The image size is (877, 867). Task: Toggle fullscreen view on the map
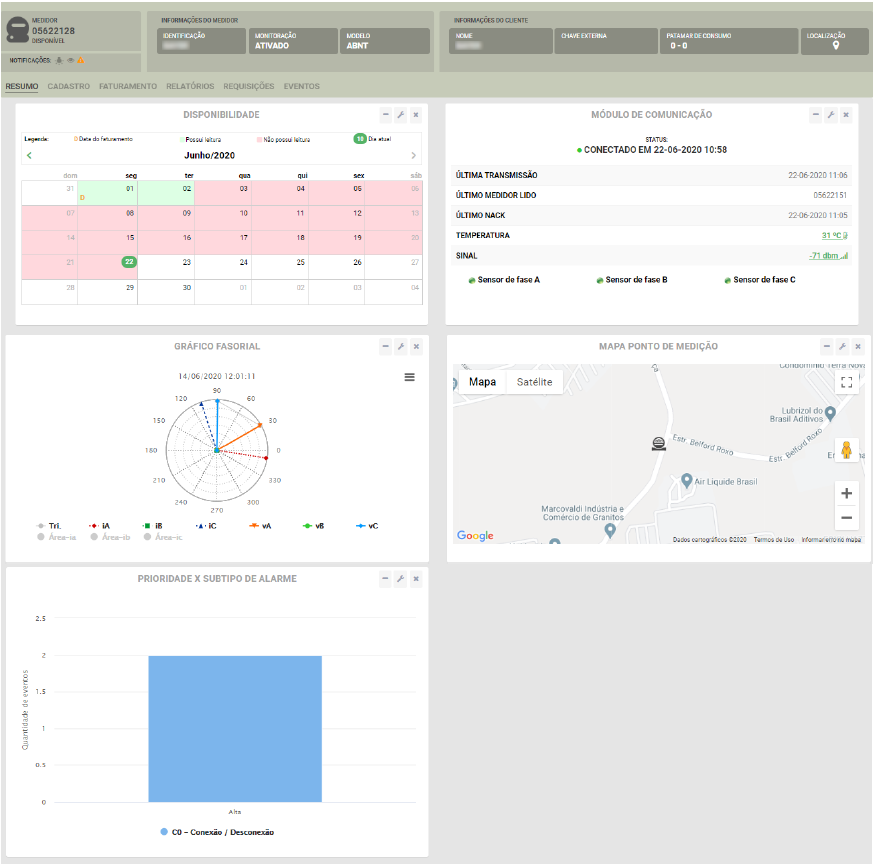click(846, 382)
